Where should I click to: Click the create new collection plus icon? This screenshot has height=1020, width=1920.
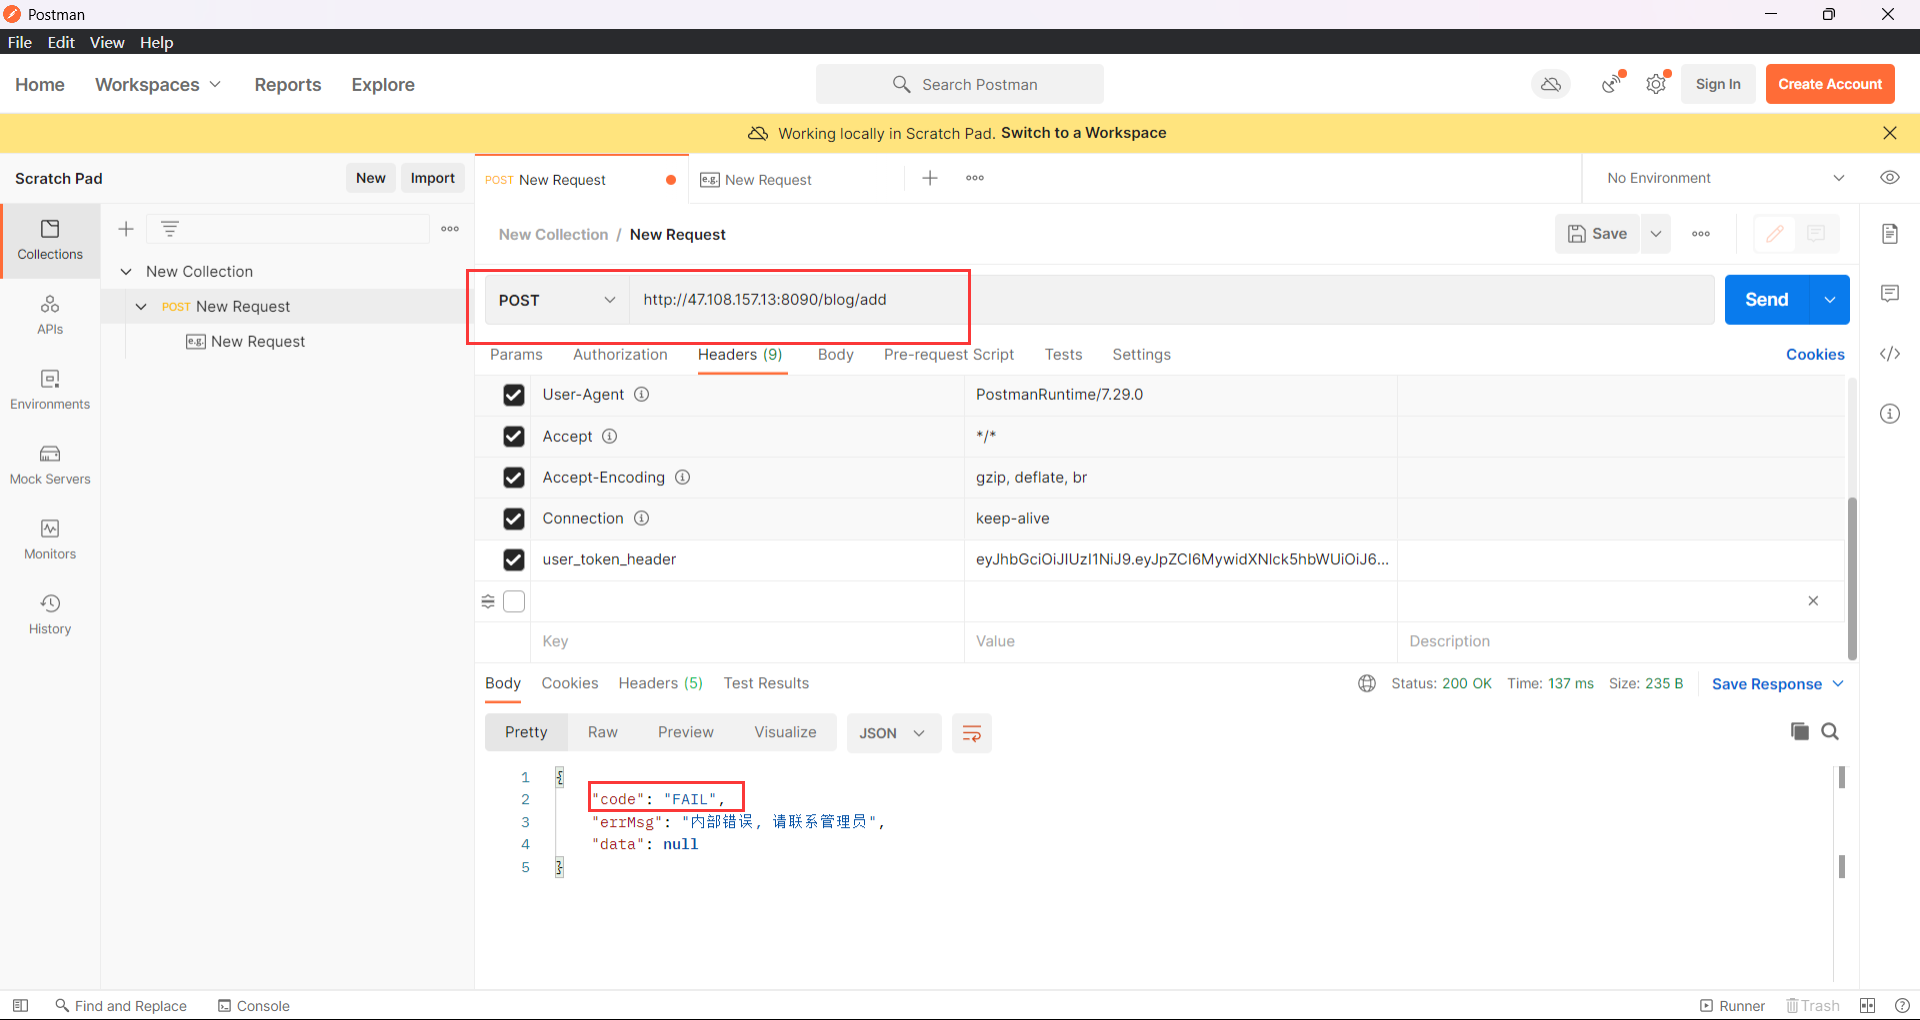point(126,229)
